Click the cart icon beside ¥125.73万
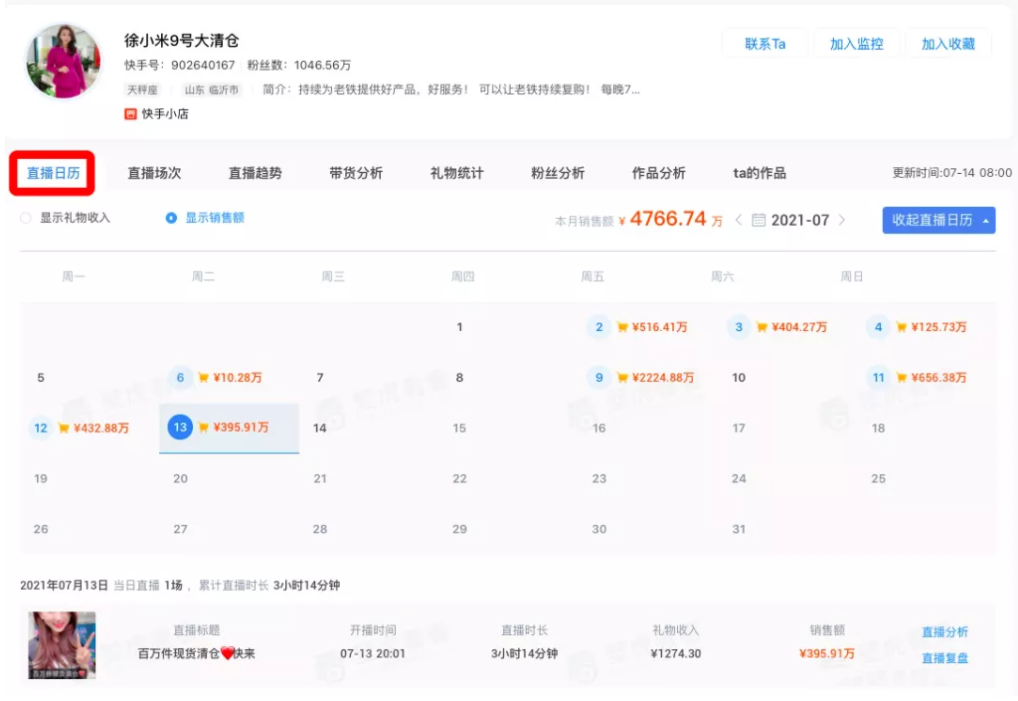The height and width of the screenshot is (701, 1018). click(x=901, y=327)
